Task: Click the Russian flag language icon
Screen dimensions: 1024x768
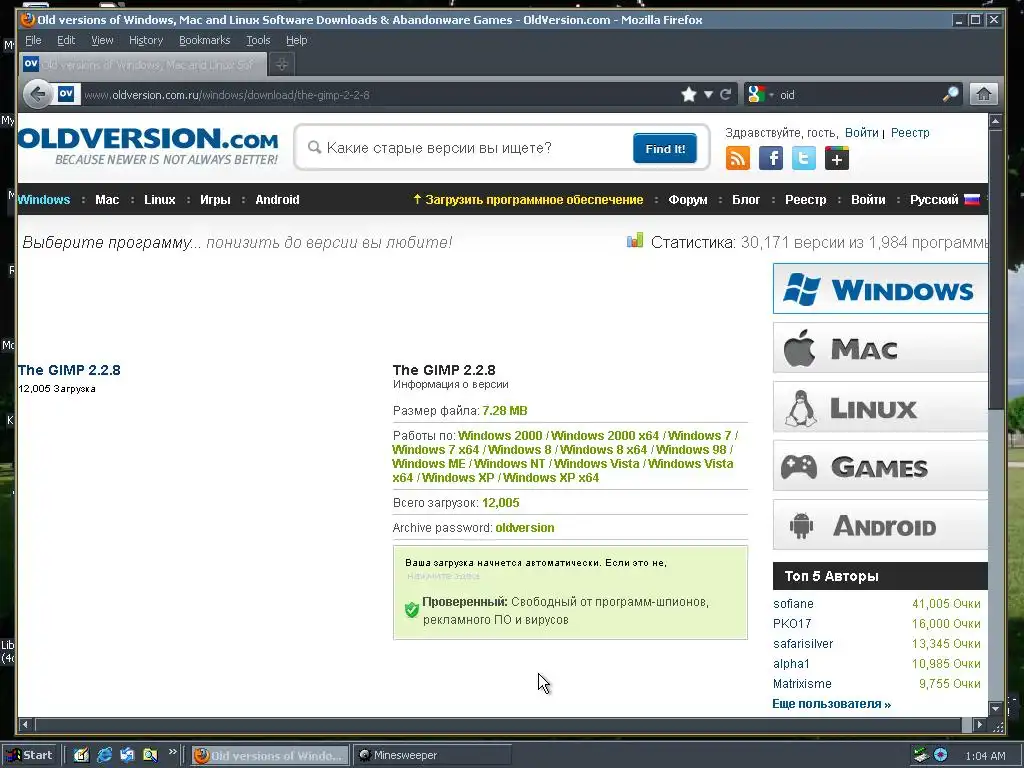Action: [972, 199]
